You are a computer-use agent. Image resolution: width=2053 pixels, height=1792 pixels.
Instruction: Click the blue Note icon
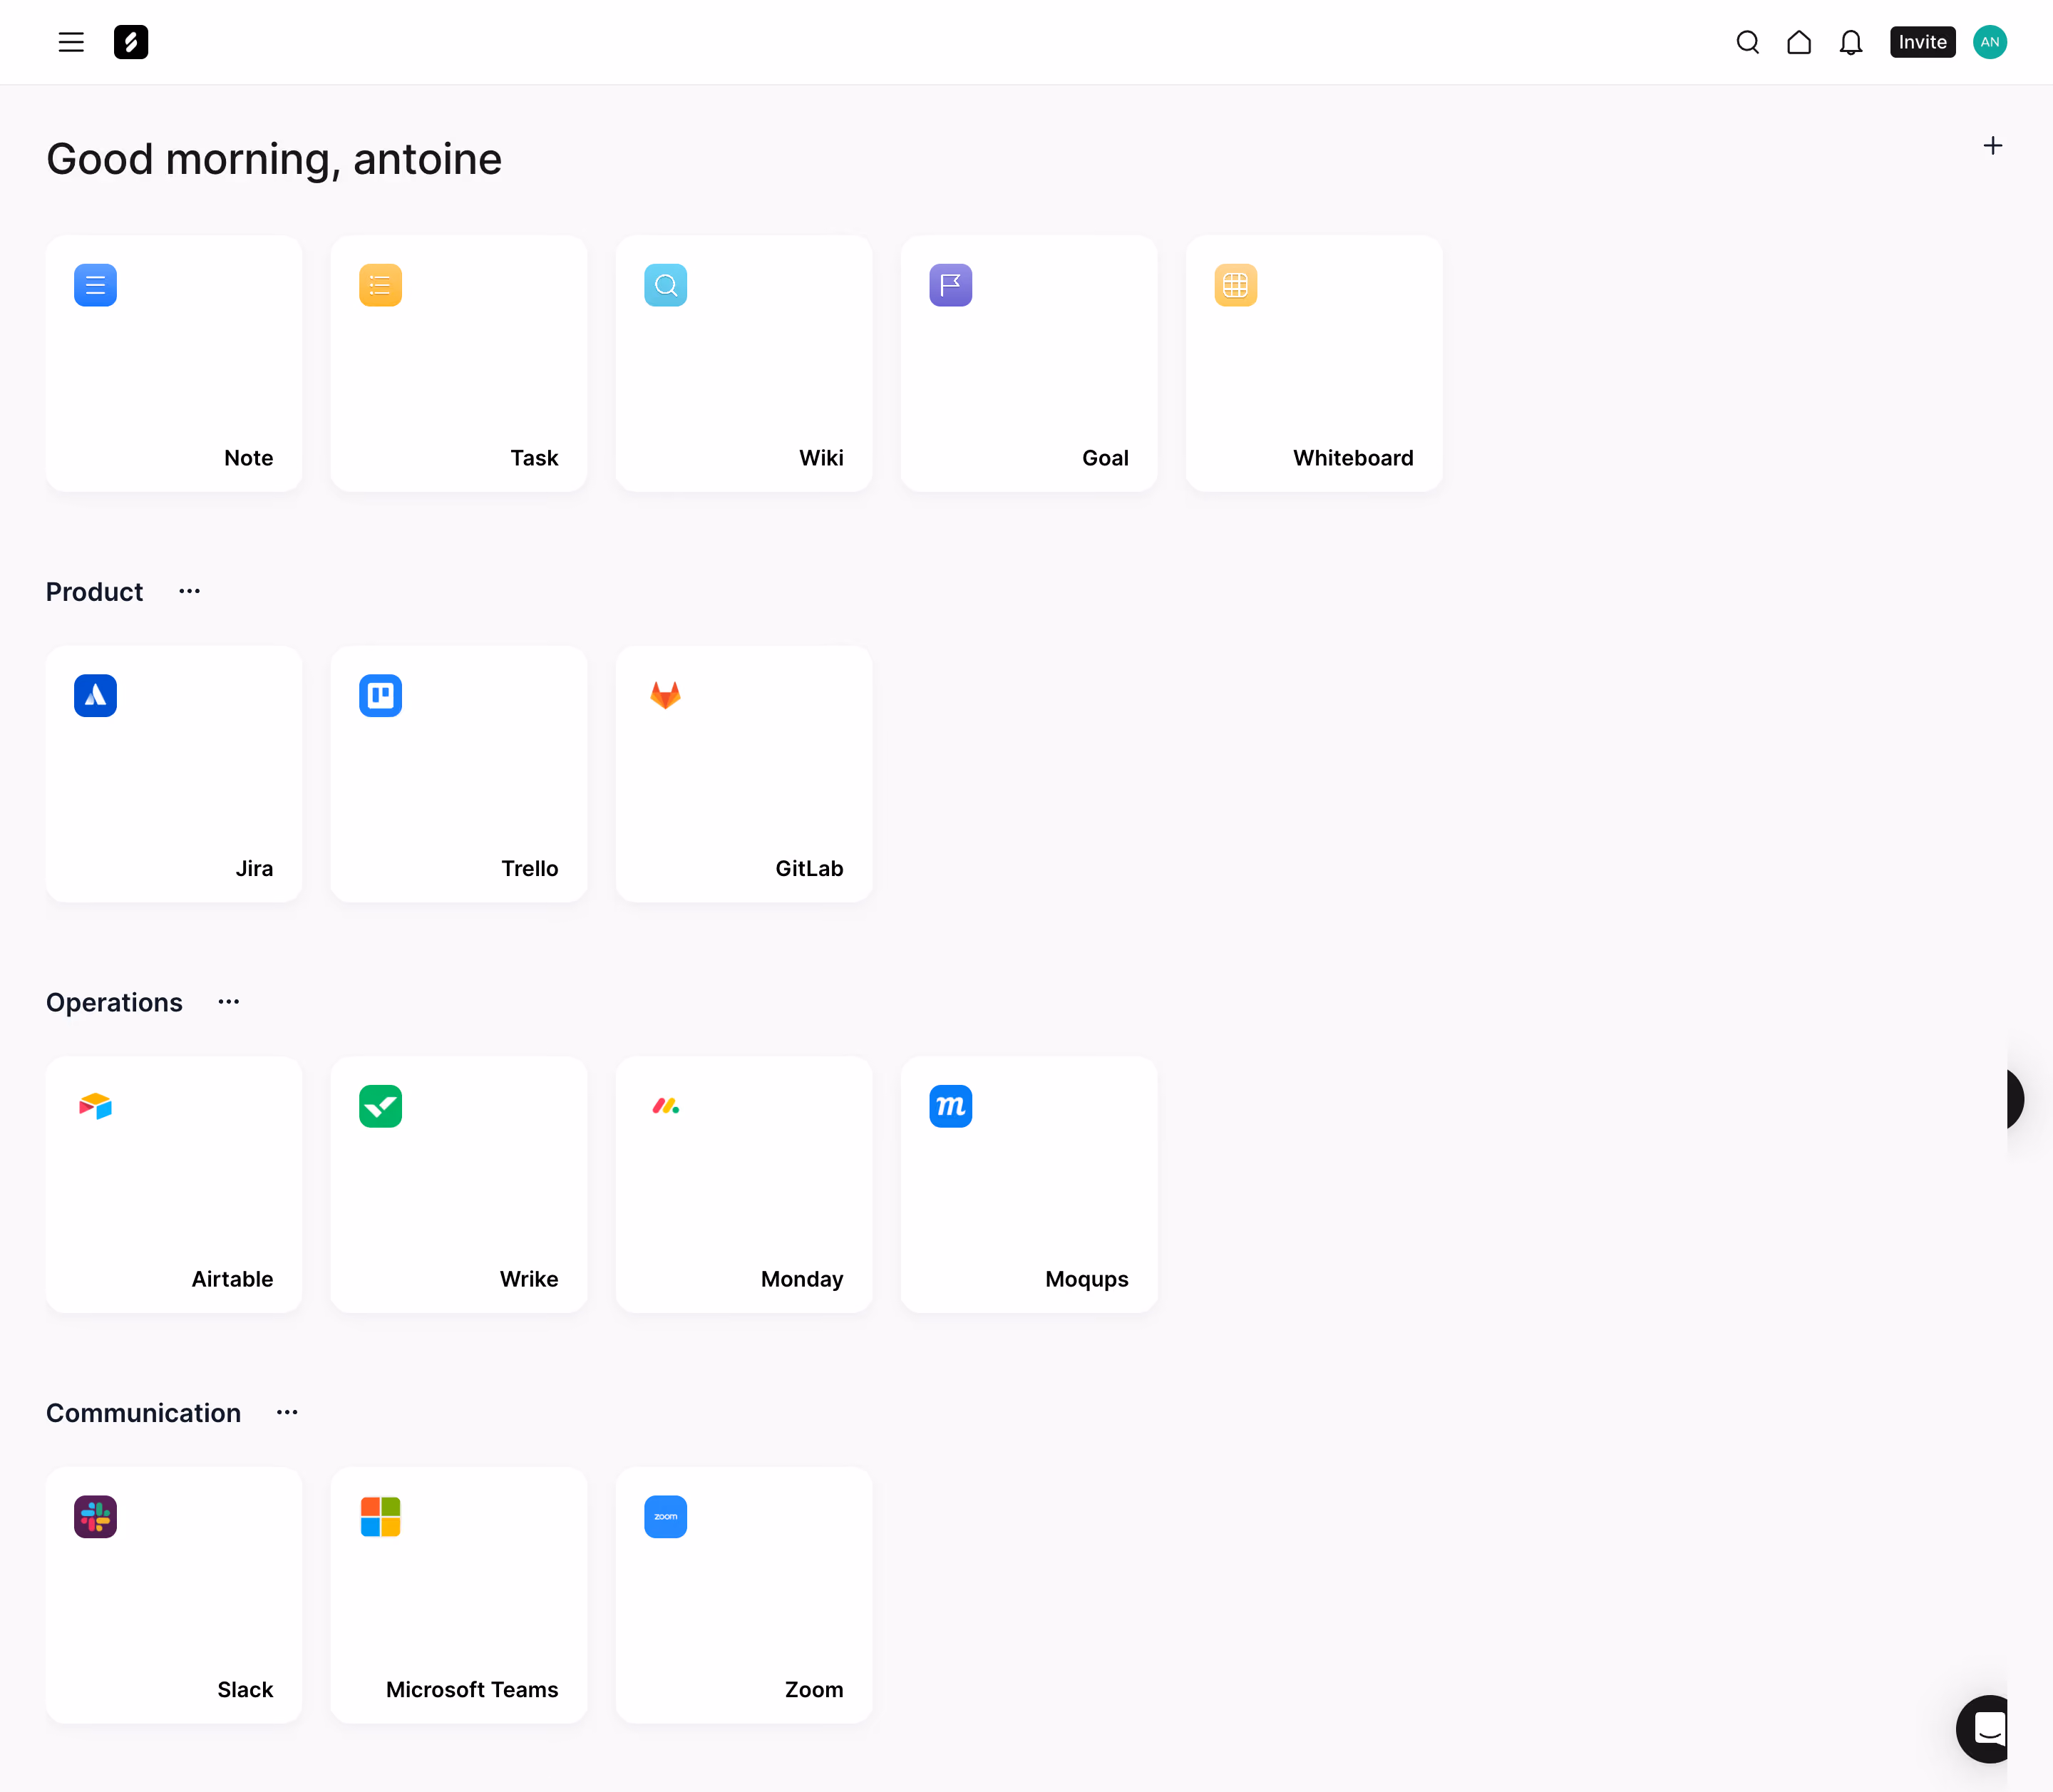pyautogui.click(x=95, y=285)
